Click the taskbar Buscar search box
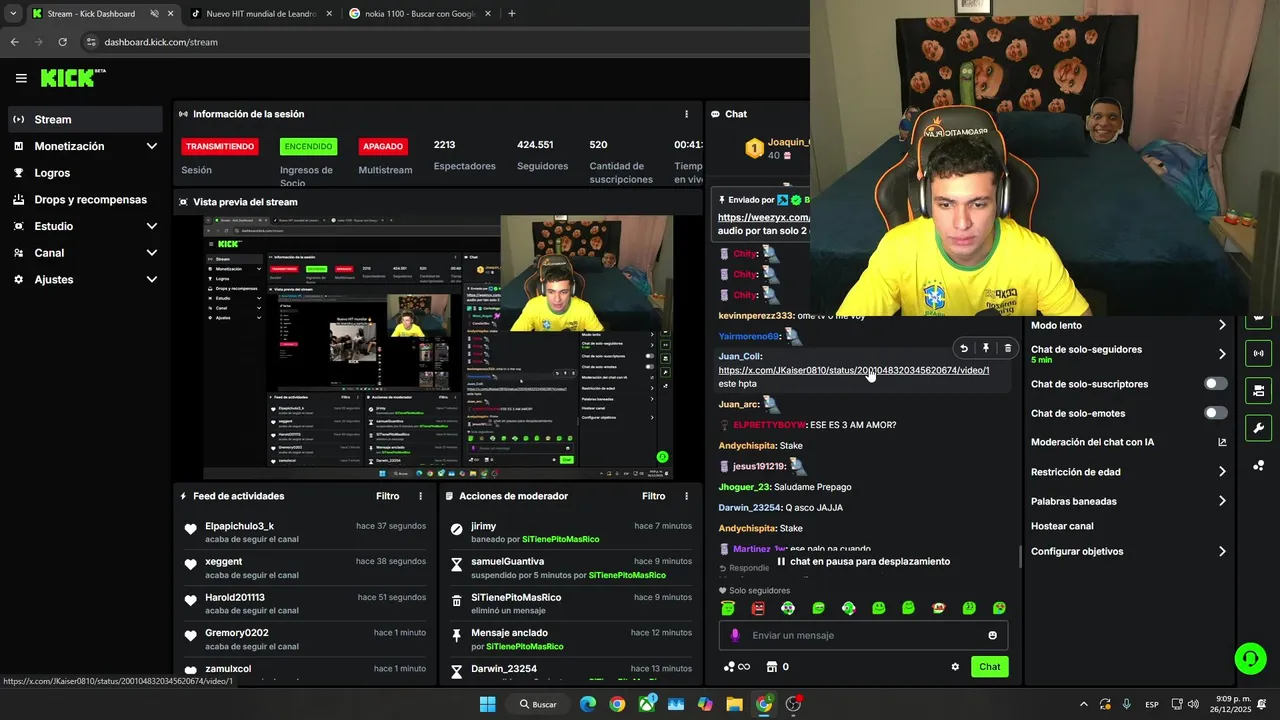The width and height of the screenshot is (1280, 720). click(x=538, y=704)
